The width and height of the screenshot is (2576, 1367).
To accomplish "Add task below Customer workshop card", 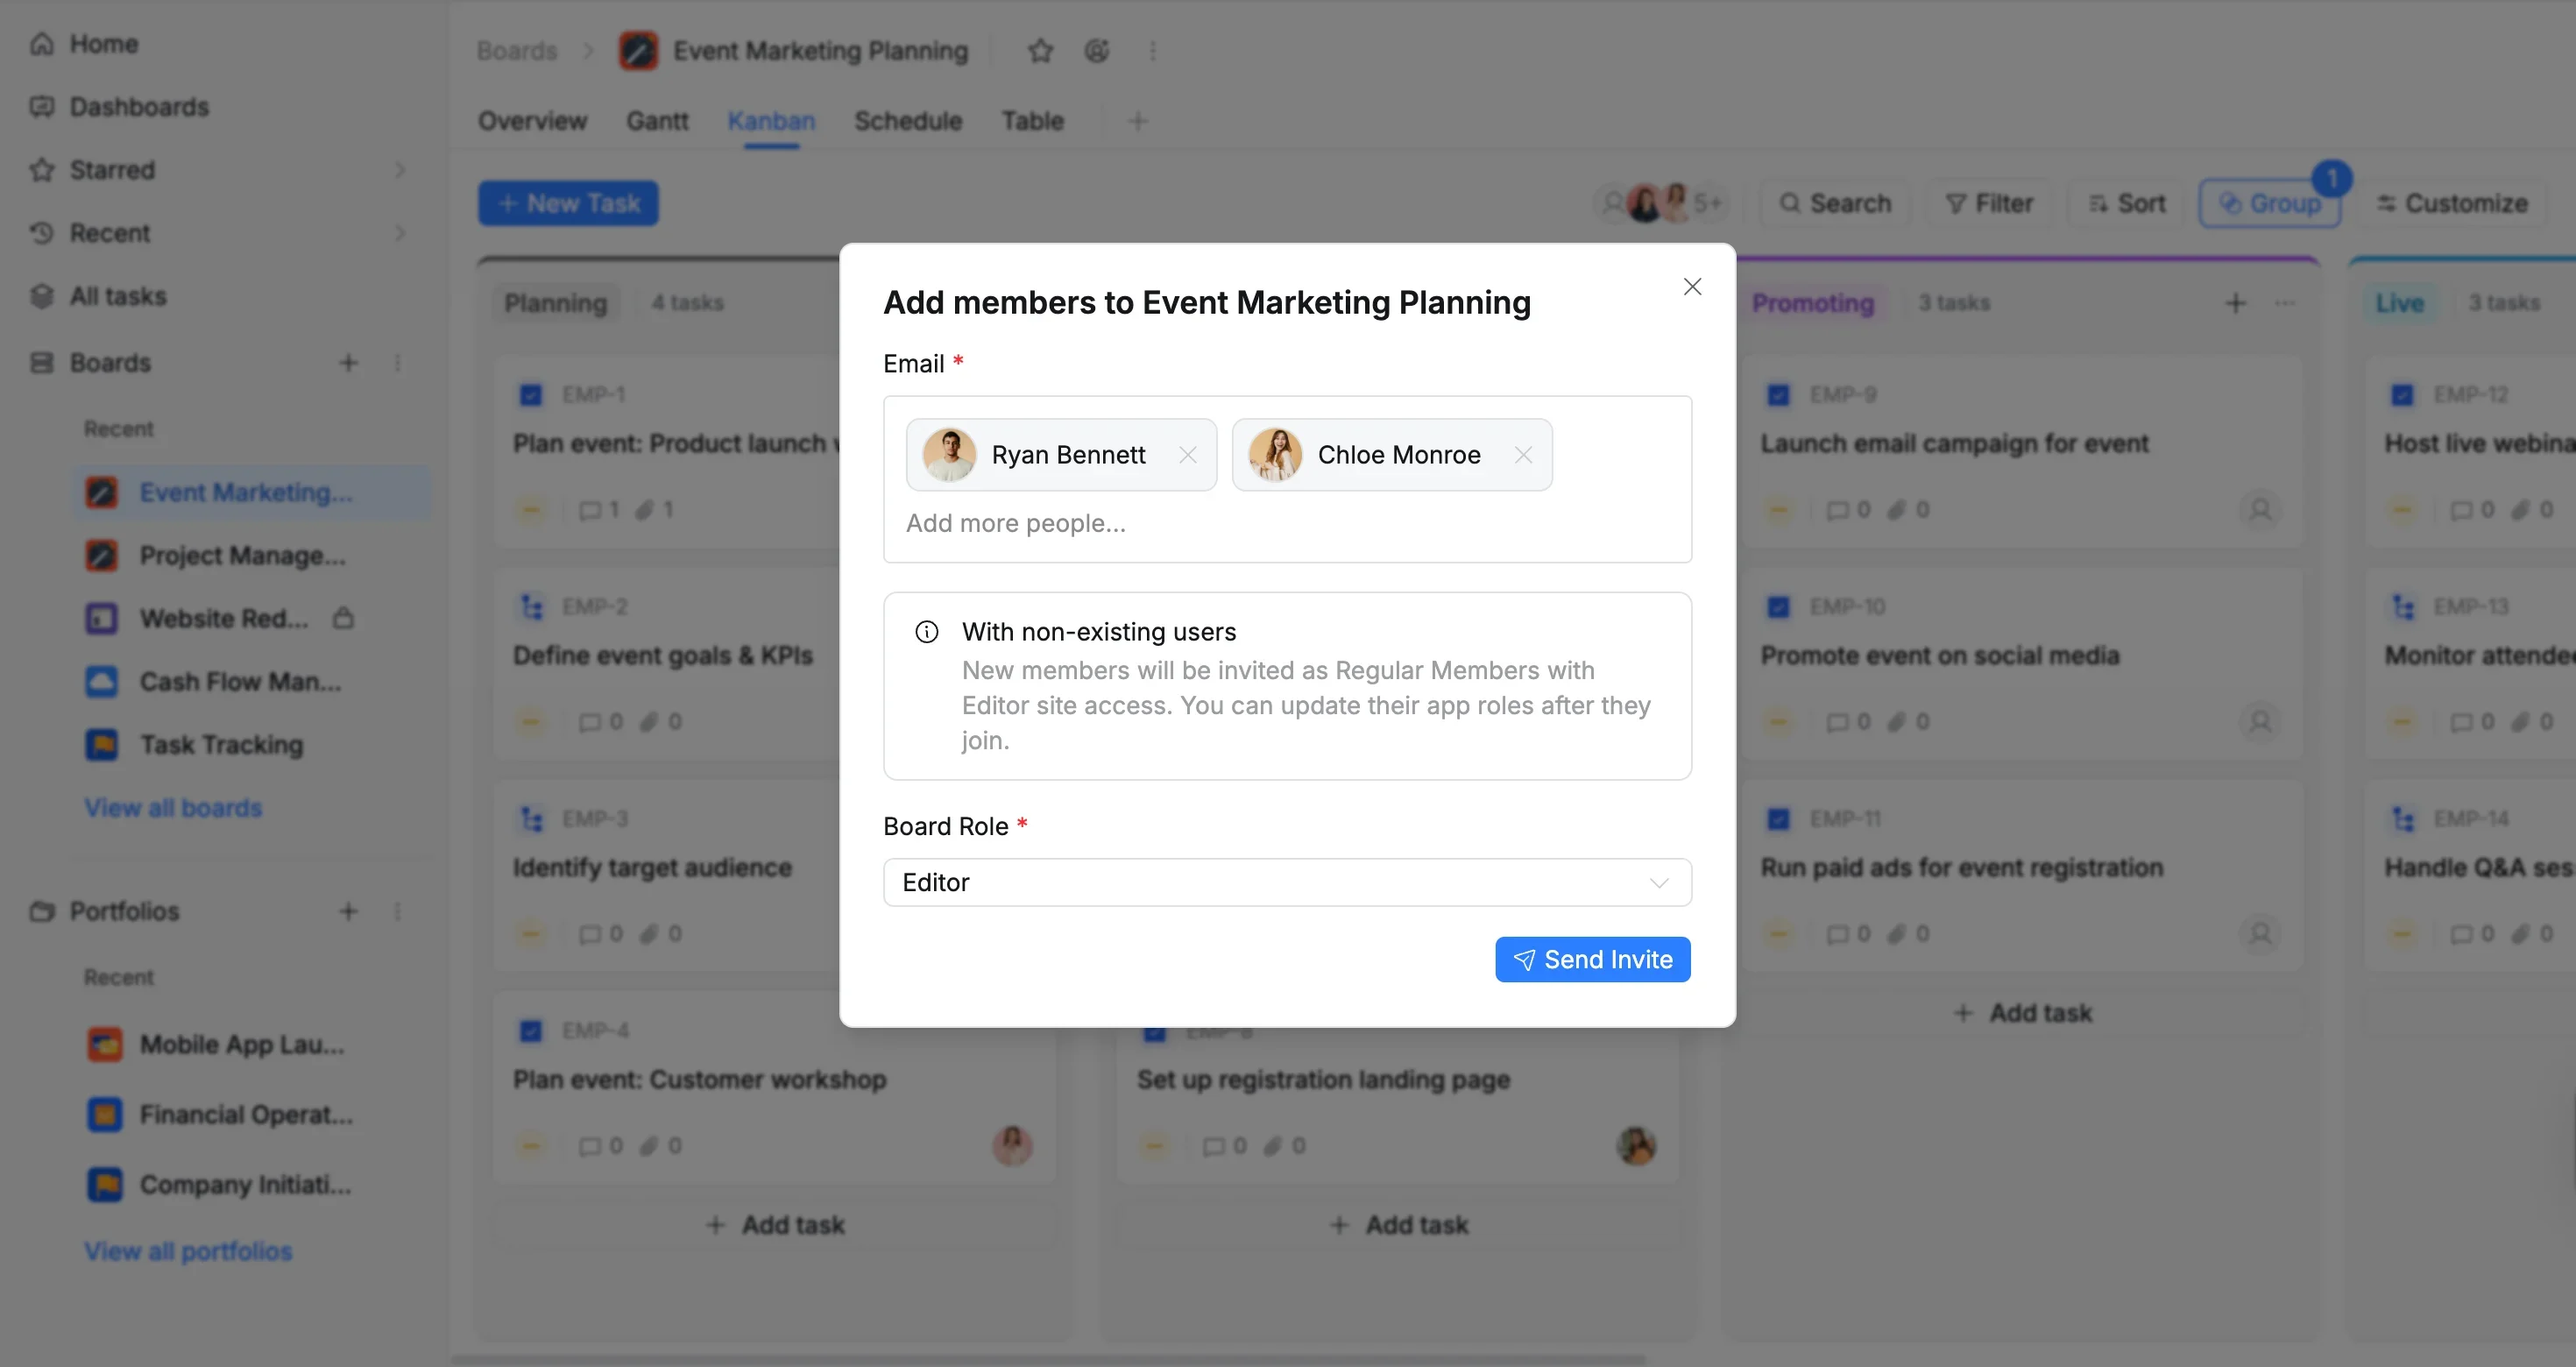I will pyautogui.click(x=775, y=1225).
